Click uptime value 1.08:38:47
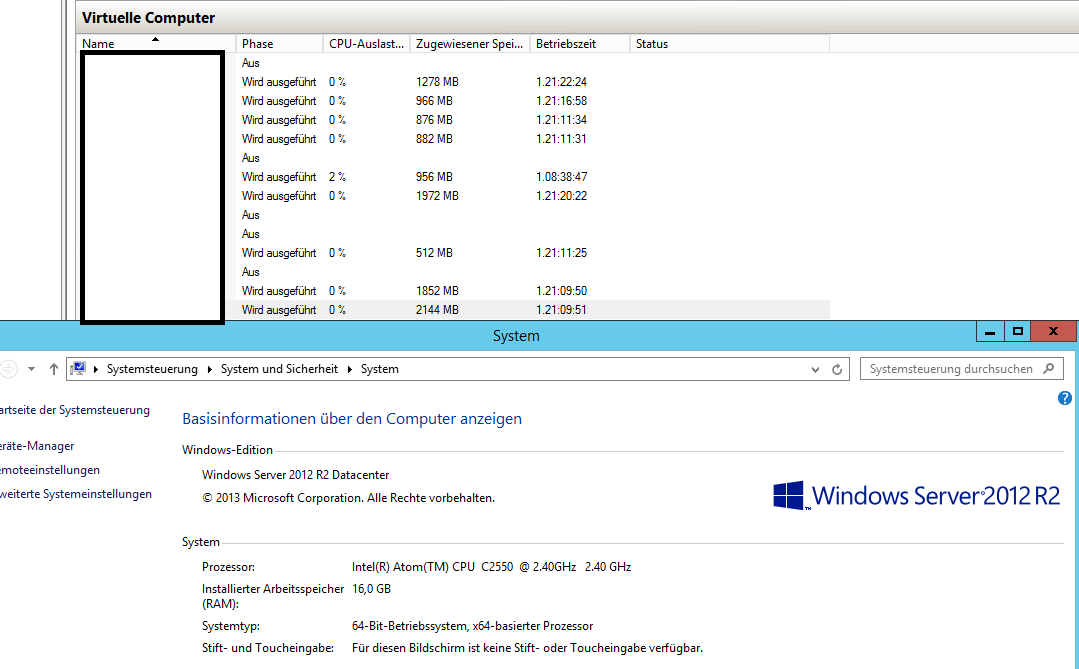This screenshot has width=1079, height=669. 562,177
